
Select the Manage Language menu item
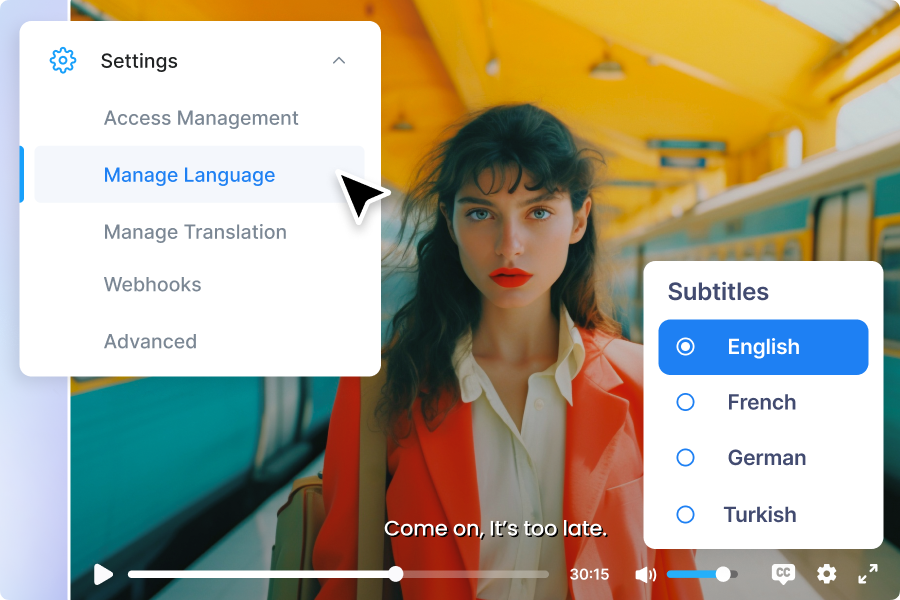tap(190, 175)
